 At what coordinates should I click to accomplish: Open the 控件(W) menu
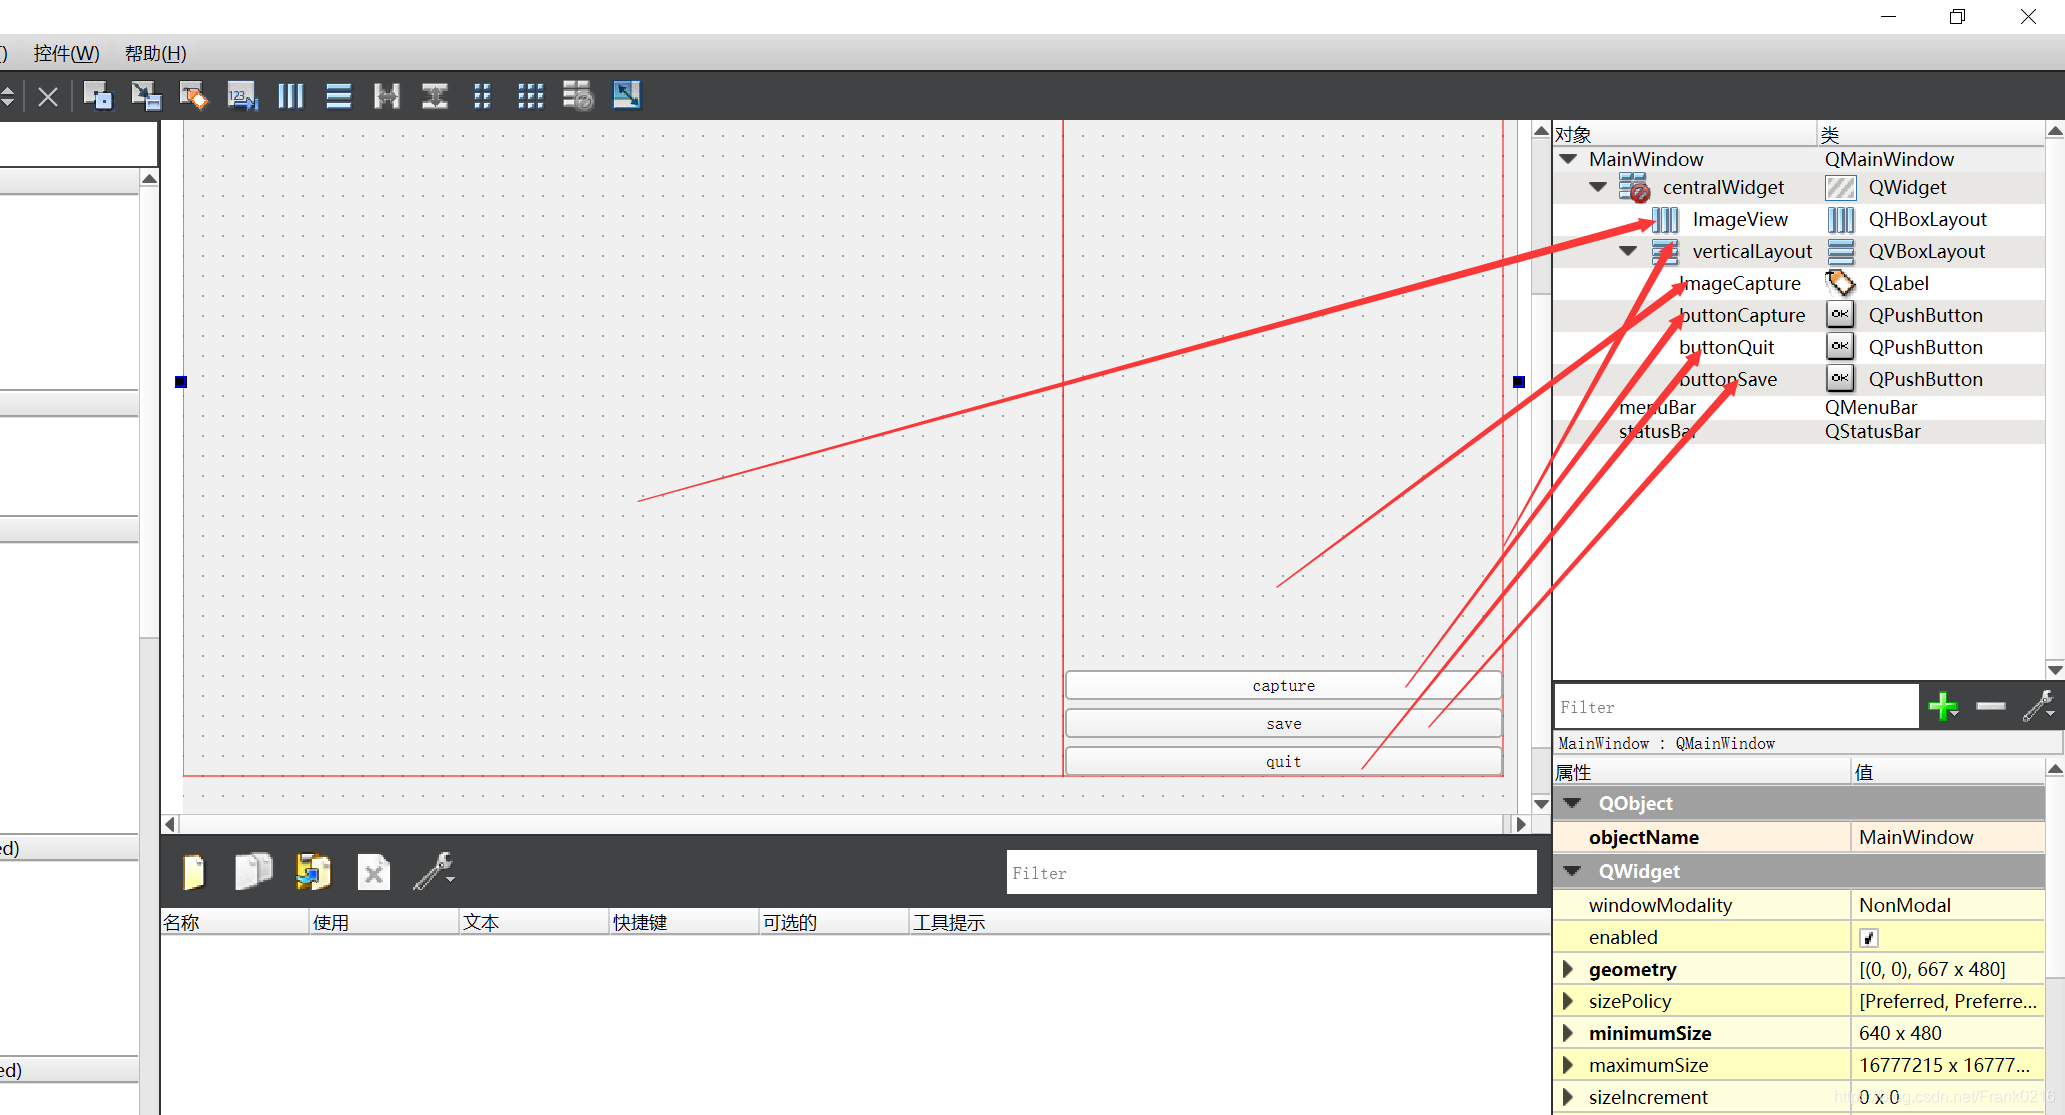point(66,53)
